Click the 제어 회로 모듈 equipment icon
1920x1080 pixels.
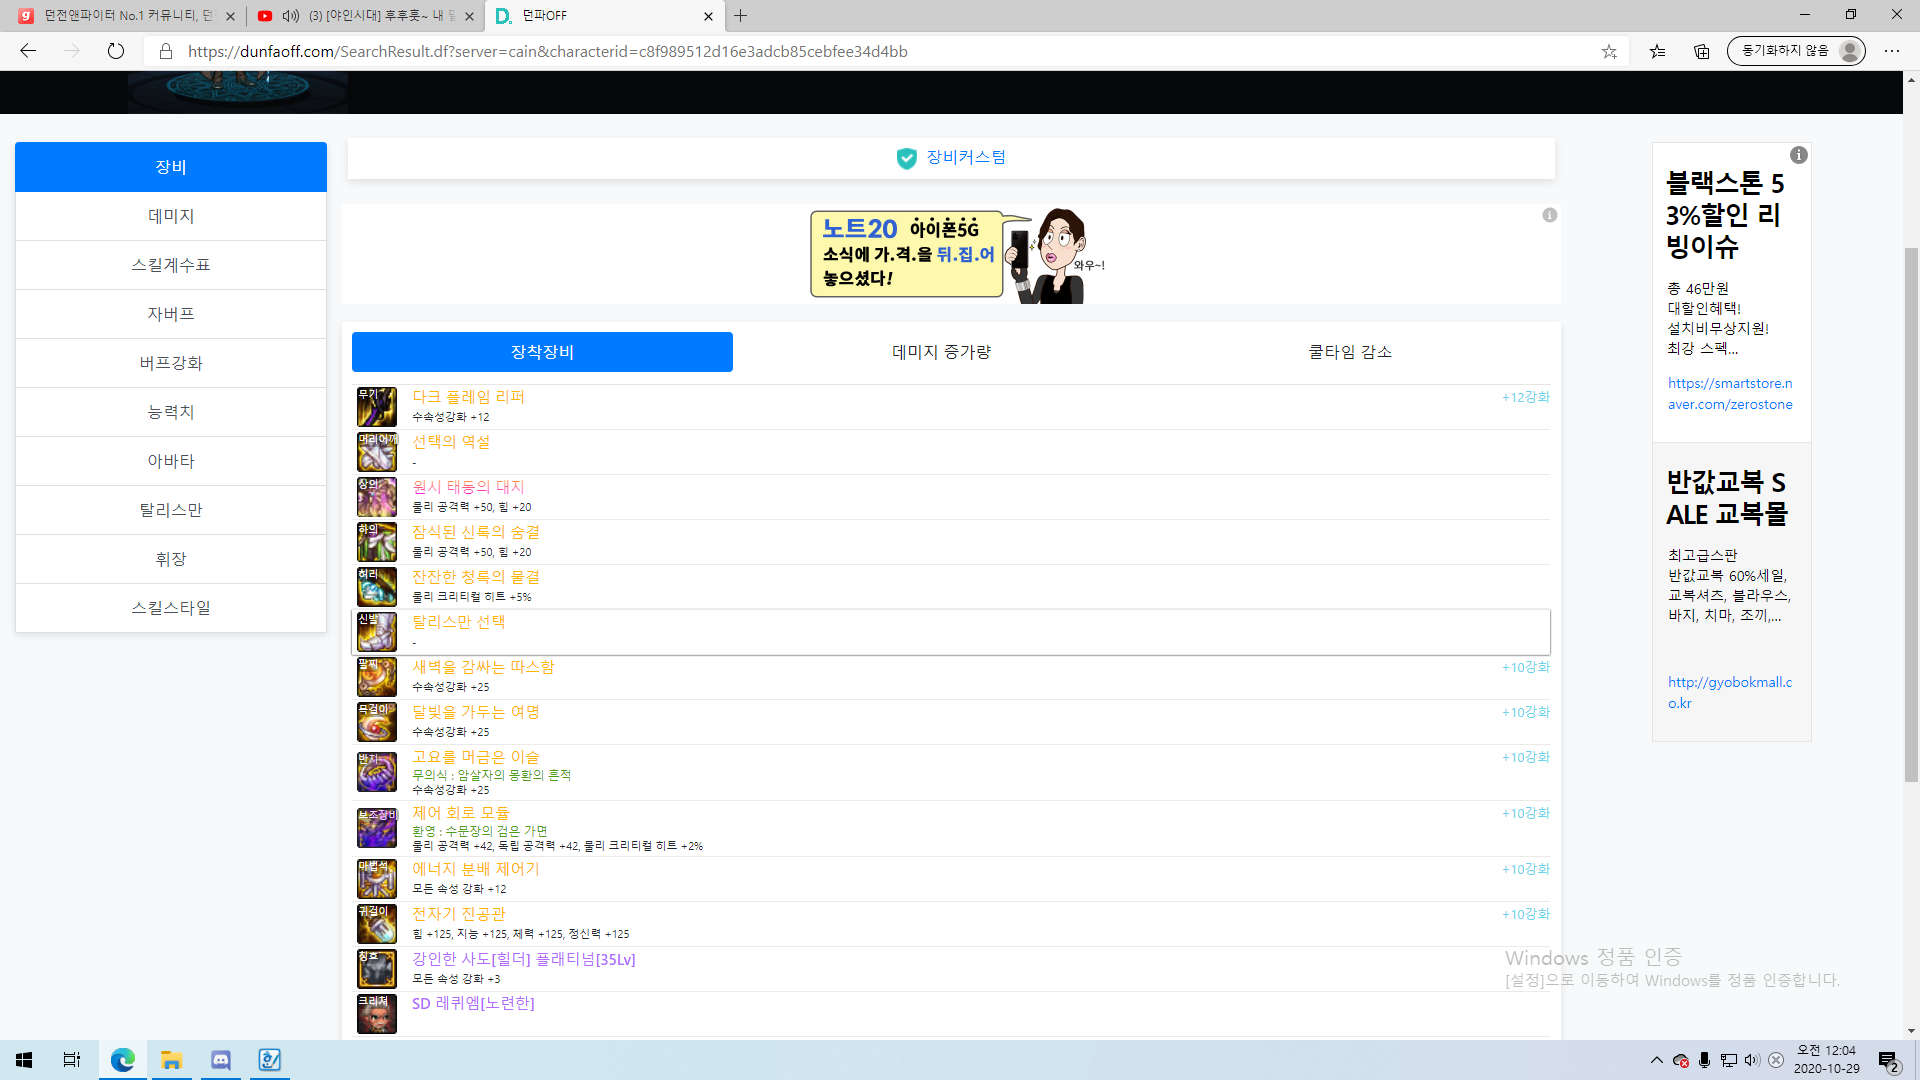point(377,828)
